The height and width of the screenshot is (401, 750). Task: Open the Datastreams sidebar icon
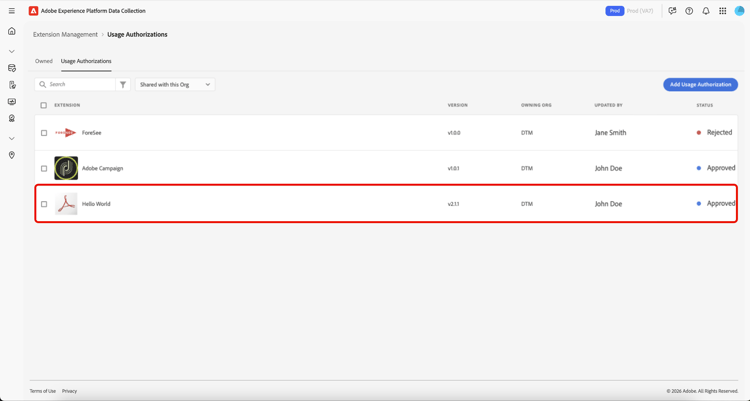(x=12, y=68)
